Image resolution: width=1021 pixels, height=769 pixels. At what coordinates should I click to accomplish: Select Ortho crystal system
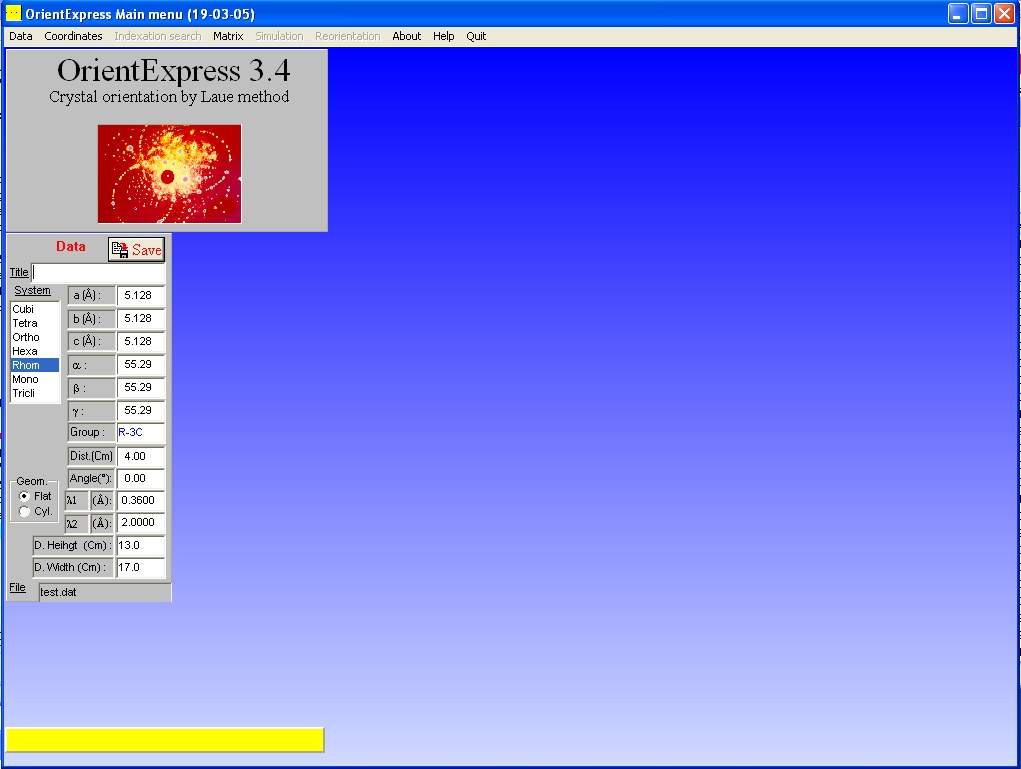[x=35, y=337]
